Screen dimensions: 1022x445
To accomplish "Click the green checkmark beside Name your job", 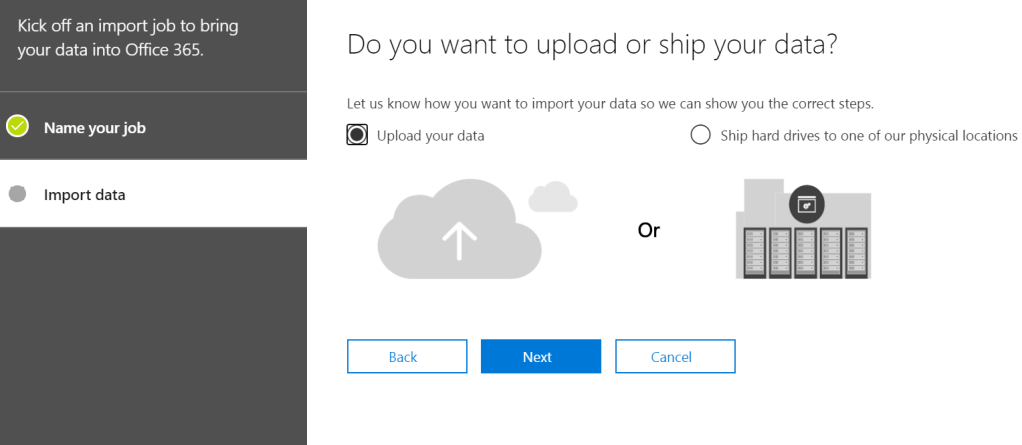I will pyautogui.click(x=17, y=127).
